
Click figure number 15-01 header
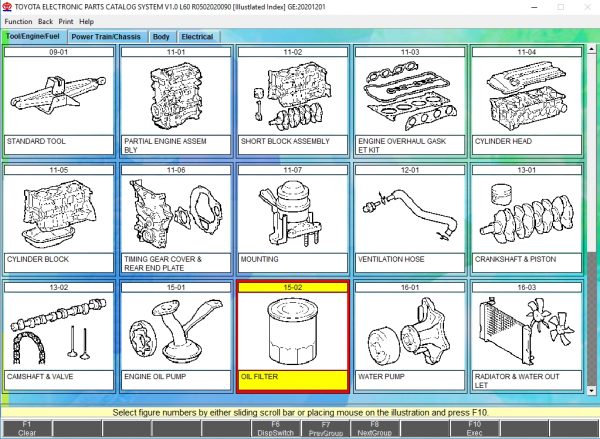coord(176,287)
